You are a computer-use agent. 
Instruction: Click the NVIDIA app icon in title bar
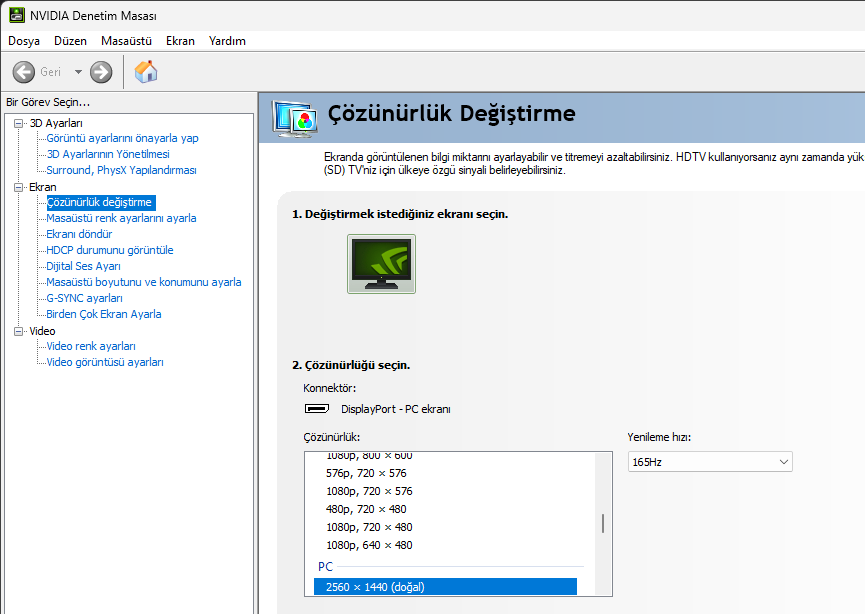tap(16, 16)
